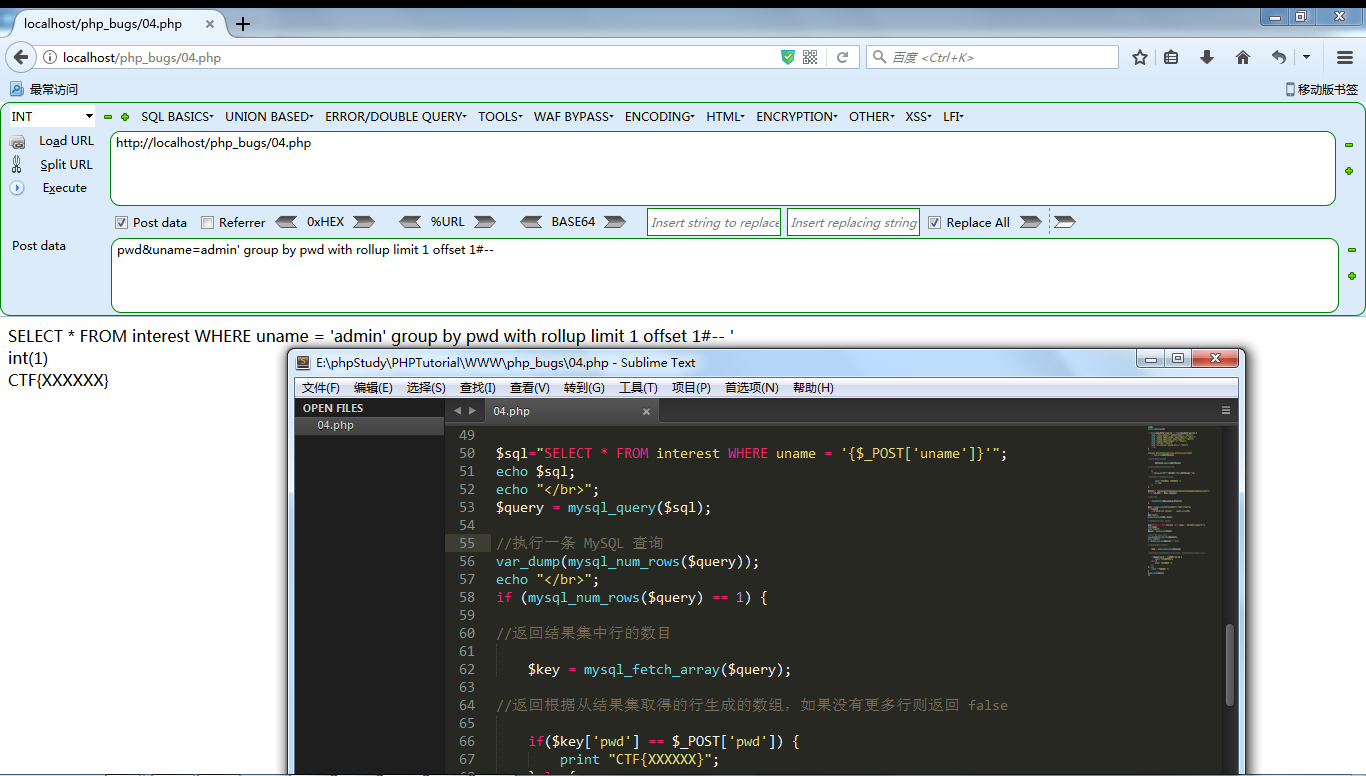
Task: Reload the current page
Action: coord(843,58)
